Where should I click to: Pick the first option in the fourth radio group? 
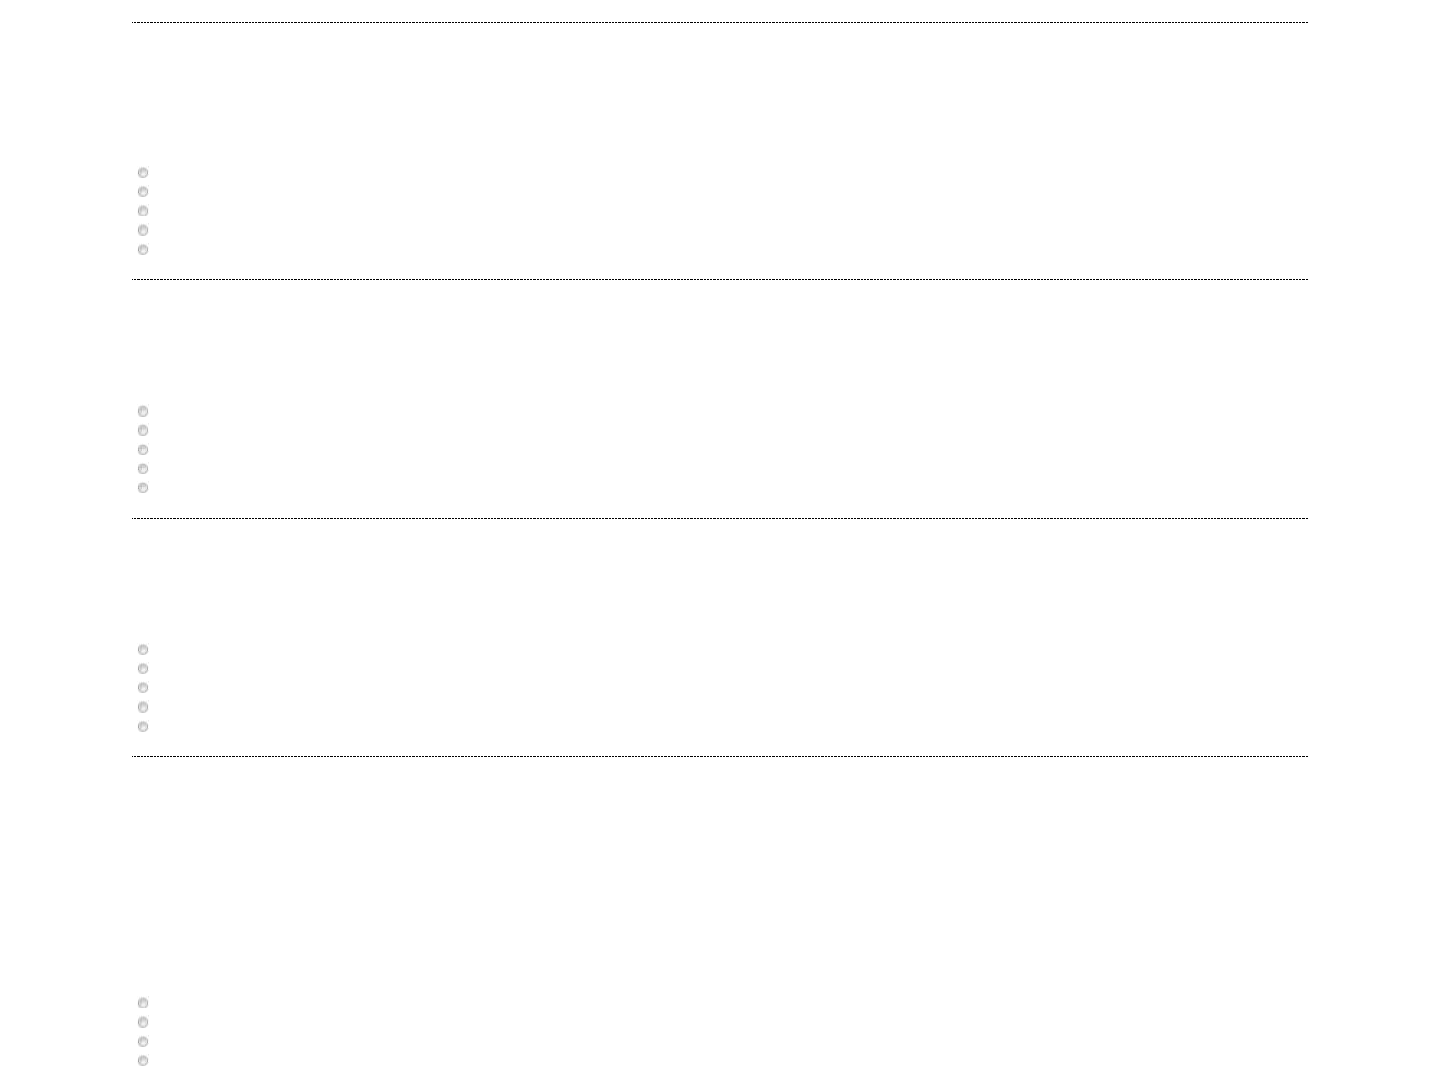pos(143,1003)
